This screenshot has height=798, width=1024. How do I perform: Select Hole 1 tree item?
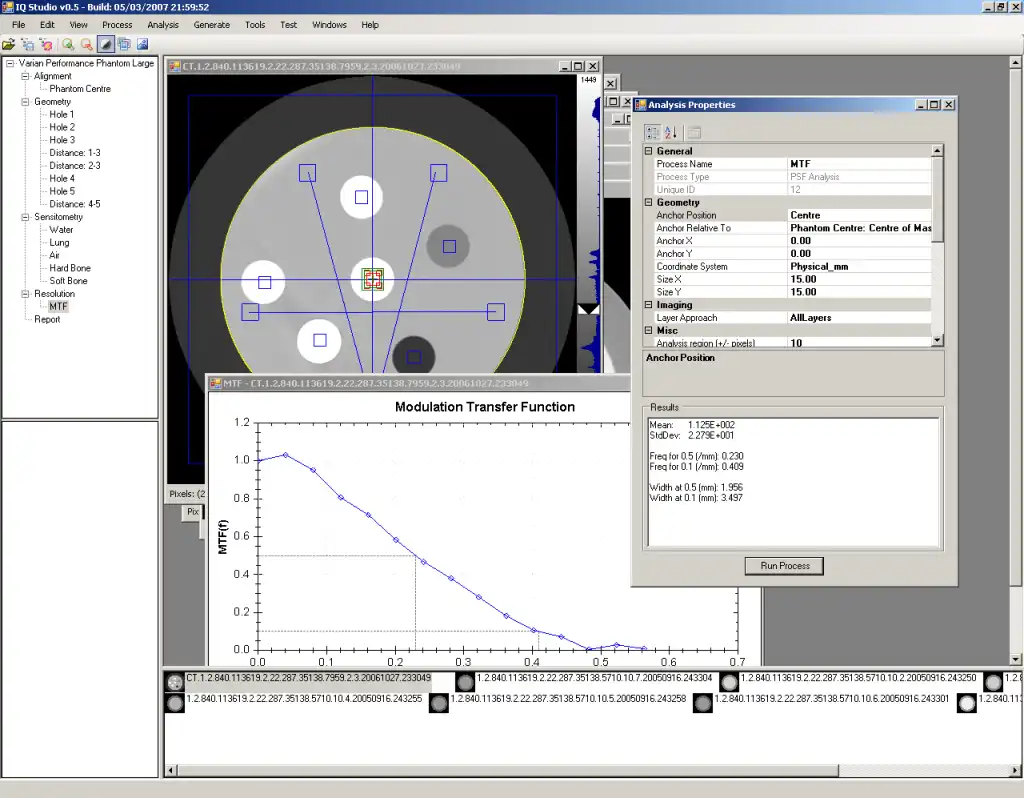tap(61, 114)
